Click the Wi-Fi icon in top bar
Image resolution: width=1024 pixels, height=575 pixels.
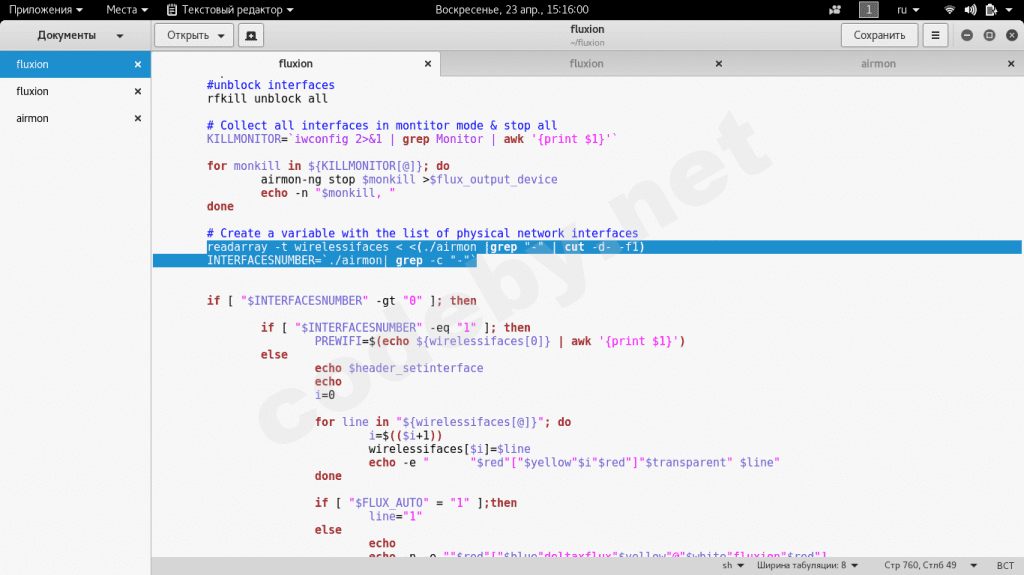tap(949, 9)
